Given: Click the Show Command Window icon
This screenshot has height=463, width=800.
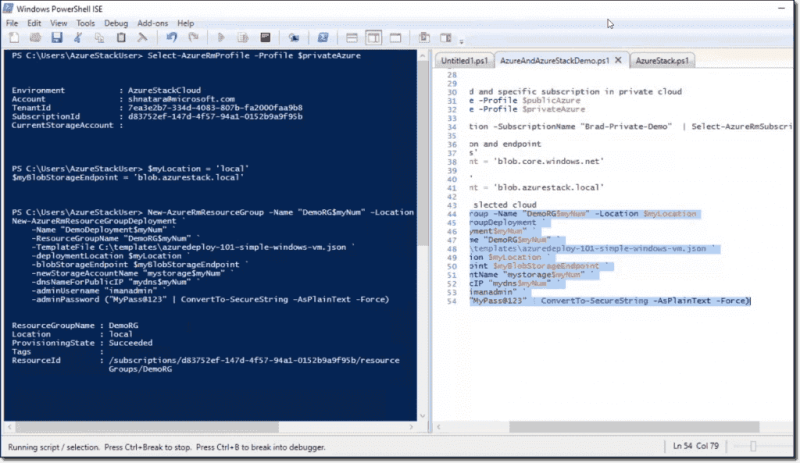Looking at the screenshot, I should 424,37.
